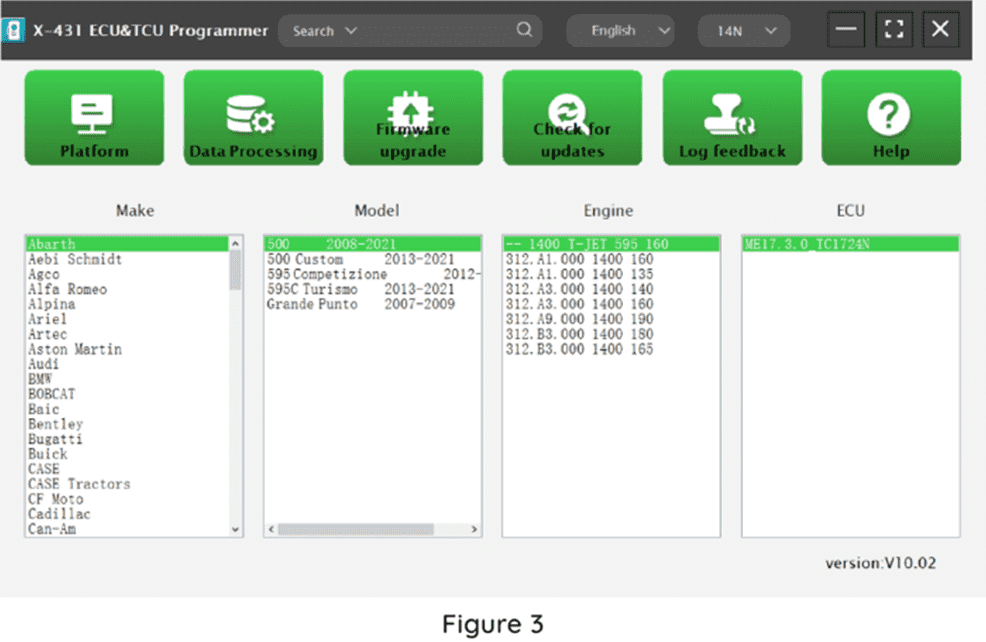Select Audi in the Make list
This screenshot has width=986, height=642.
127,364
